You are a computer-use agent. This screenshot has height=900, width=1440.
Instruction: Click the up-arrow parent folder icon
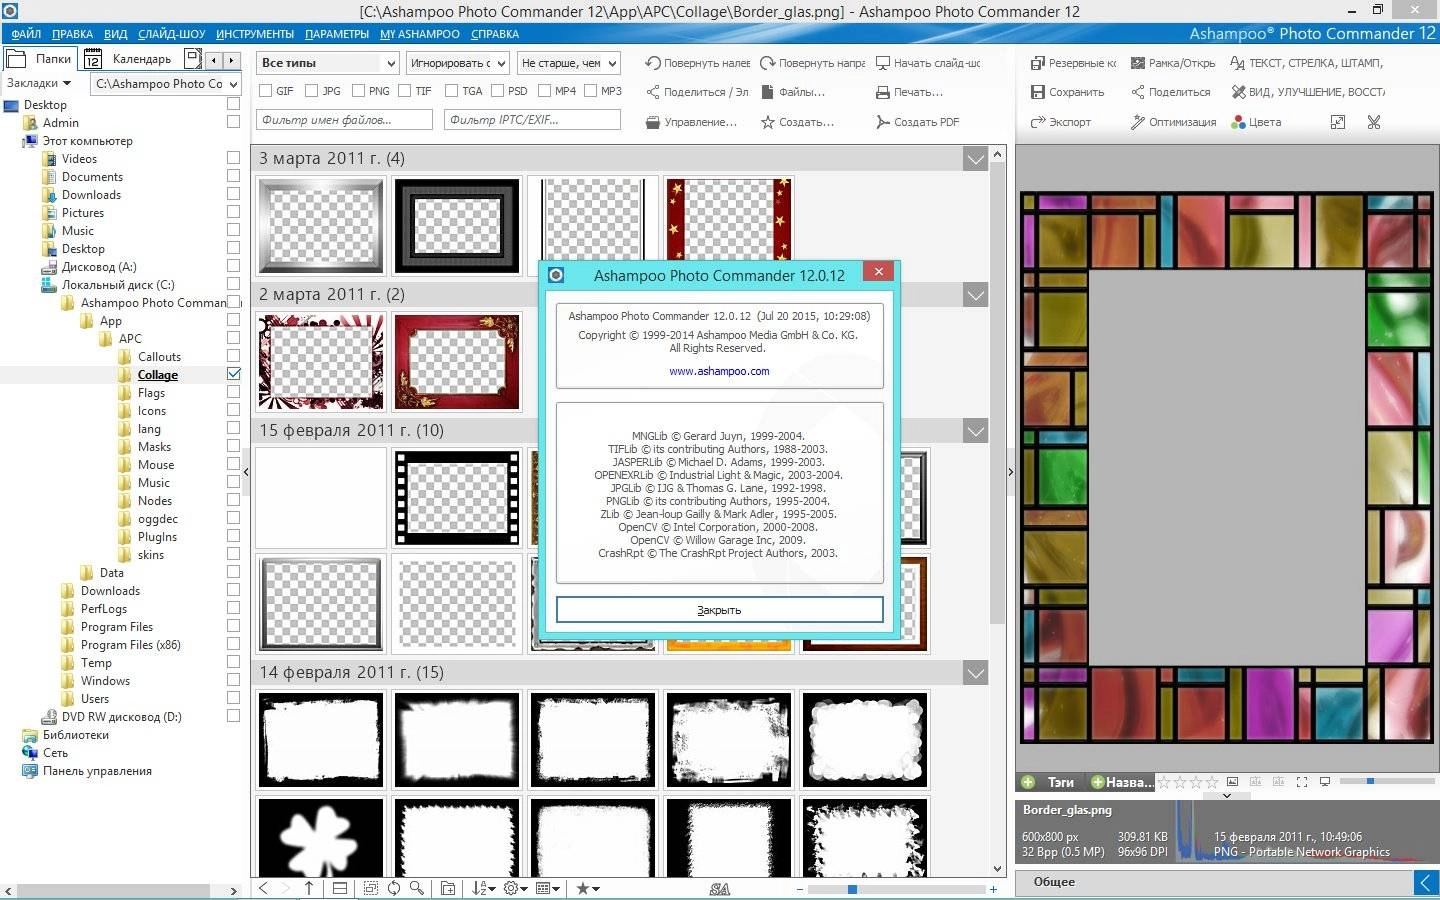[x=309, y=888]
